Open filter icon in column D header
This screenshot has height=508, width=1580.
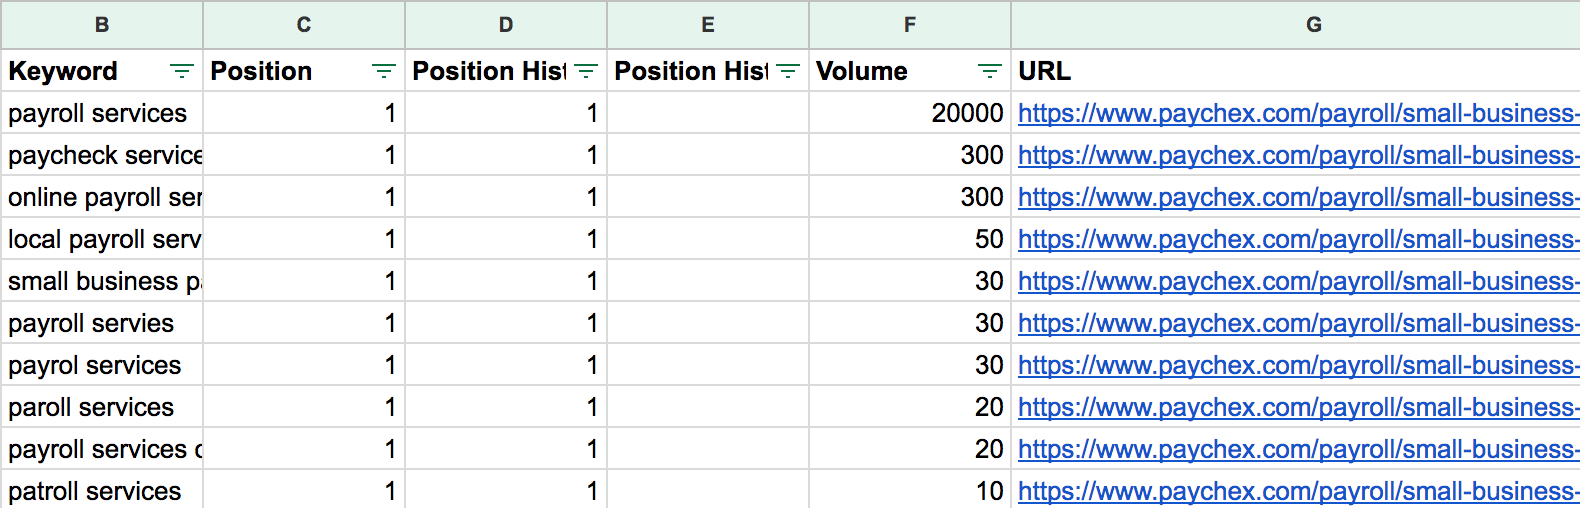coord(586,71)
